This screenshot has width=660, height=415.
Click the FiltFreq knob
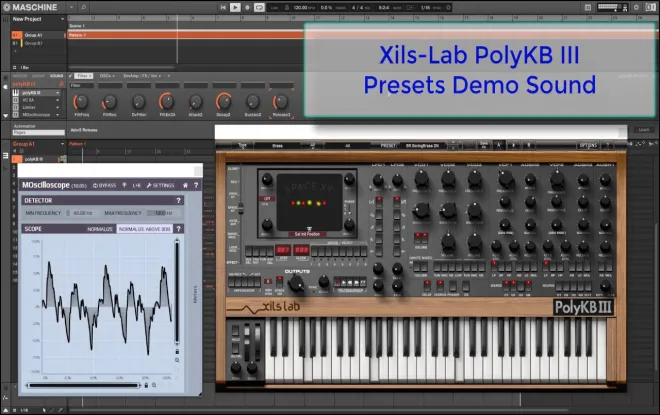click(81, 101)
